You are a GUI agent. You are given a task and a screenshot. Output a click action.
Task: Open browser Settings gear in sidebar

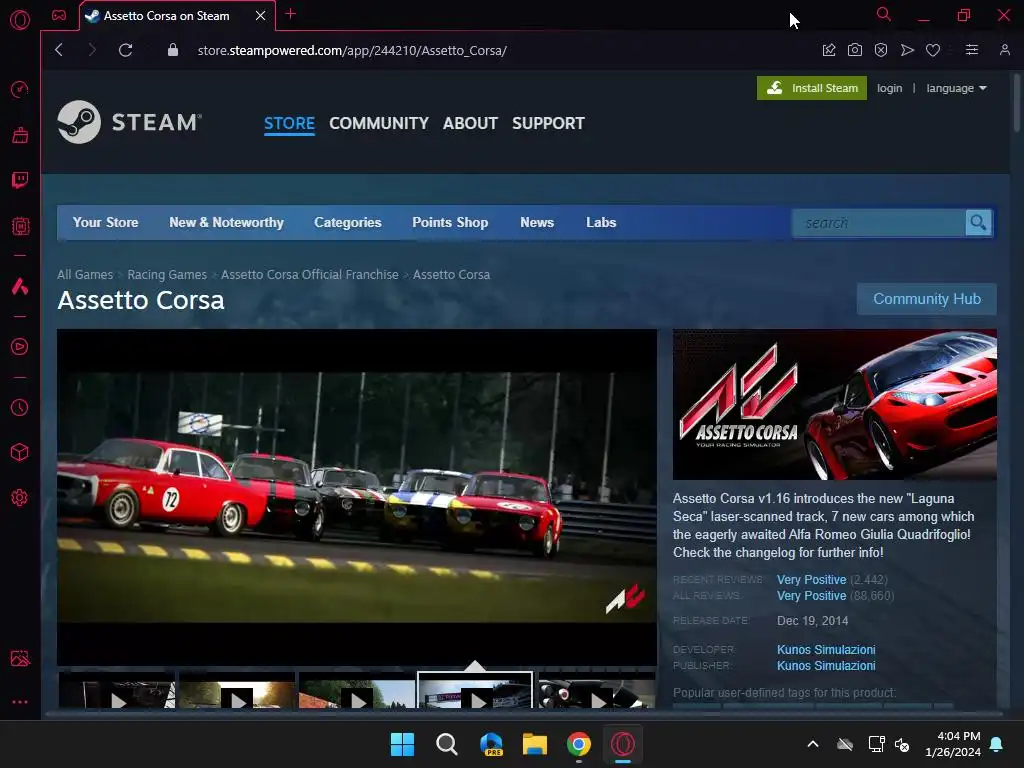tap(20, 498)
